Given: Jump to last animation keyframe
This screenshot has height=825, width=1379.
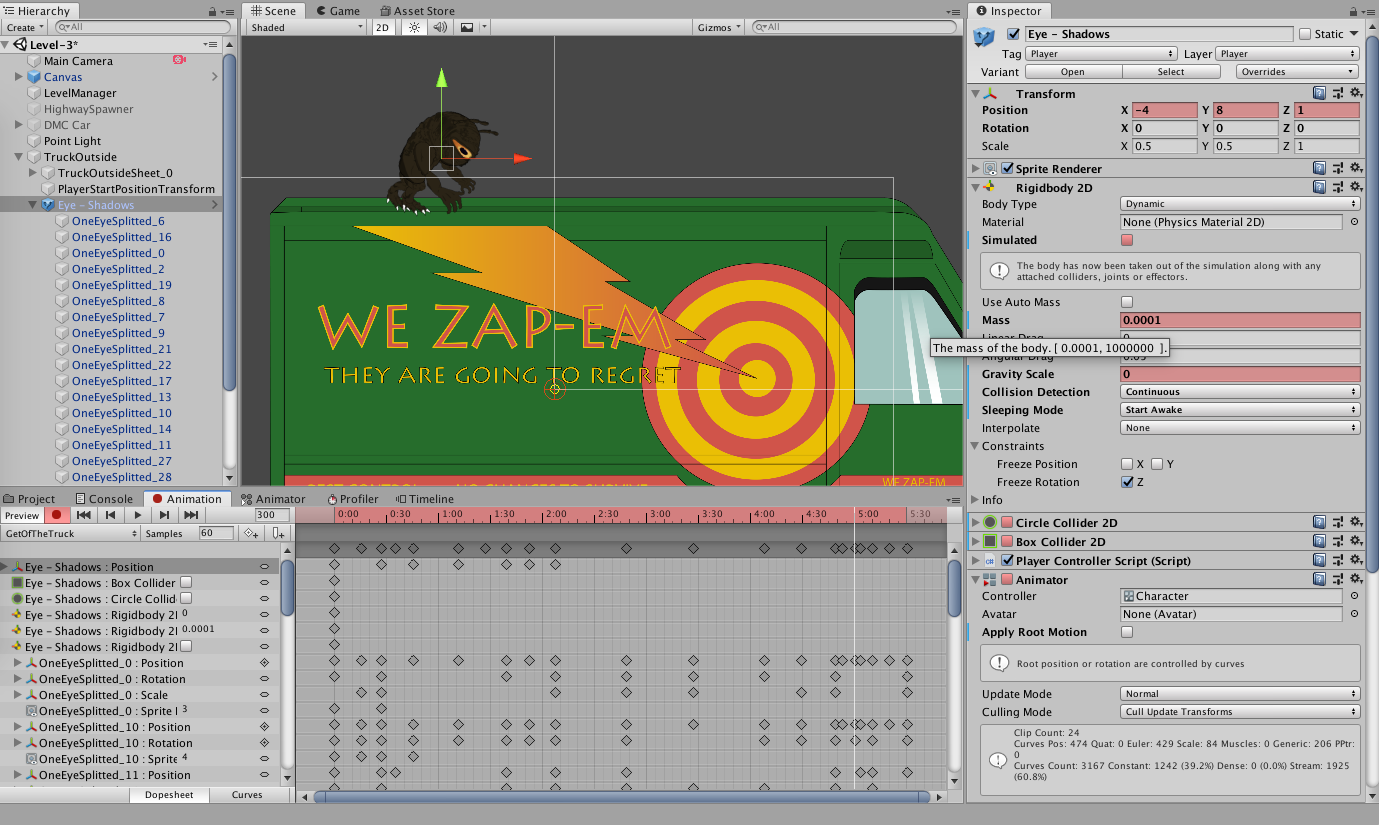Looking at the screenshot, I should tap(190, 515).
